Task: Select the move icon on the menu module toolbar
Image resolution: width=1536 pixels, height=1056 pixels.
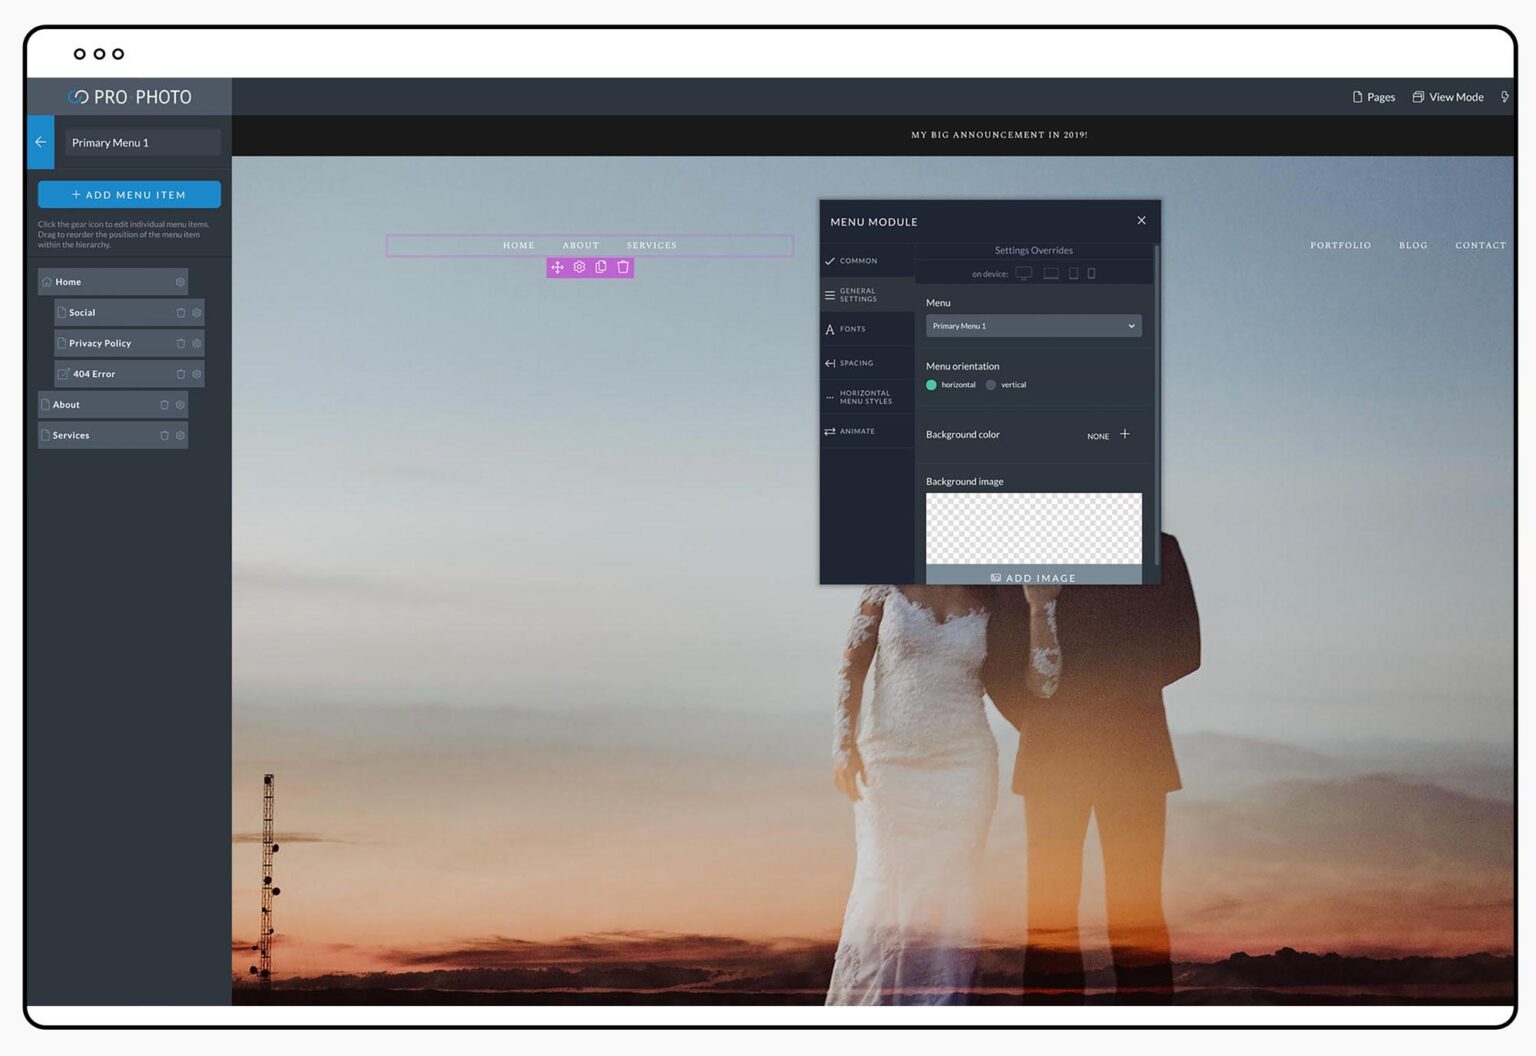Action: [x=558, y=267]
